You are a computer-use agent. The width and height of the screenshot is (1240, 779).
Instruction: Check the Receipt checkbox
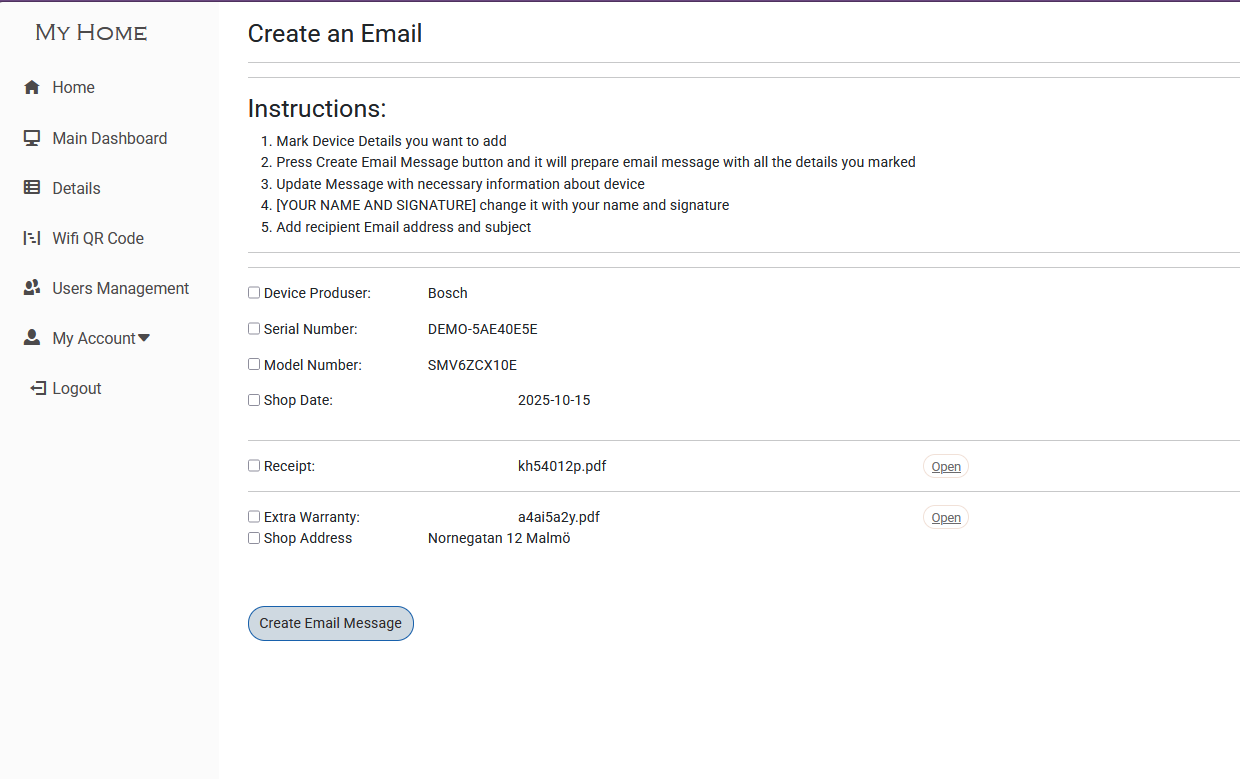pyautogui.click(x=254, y=466)
